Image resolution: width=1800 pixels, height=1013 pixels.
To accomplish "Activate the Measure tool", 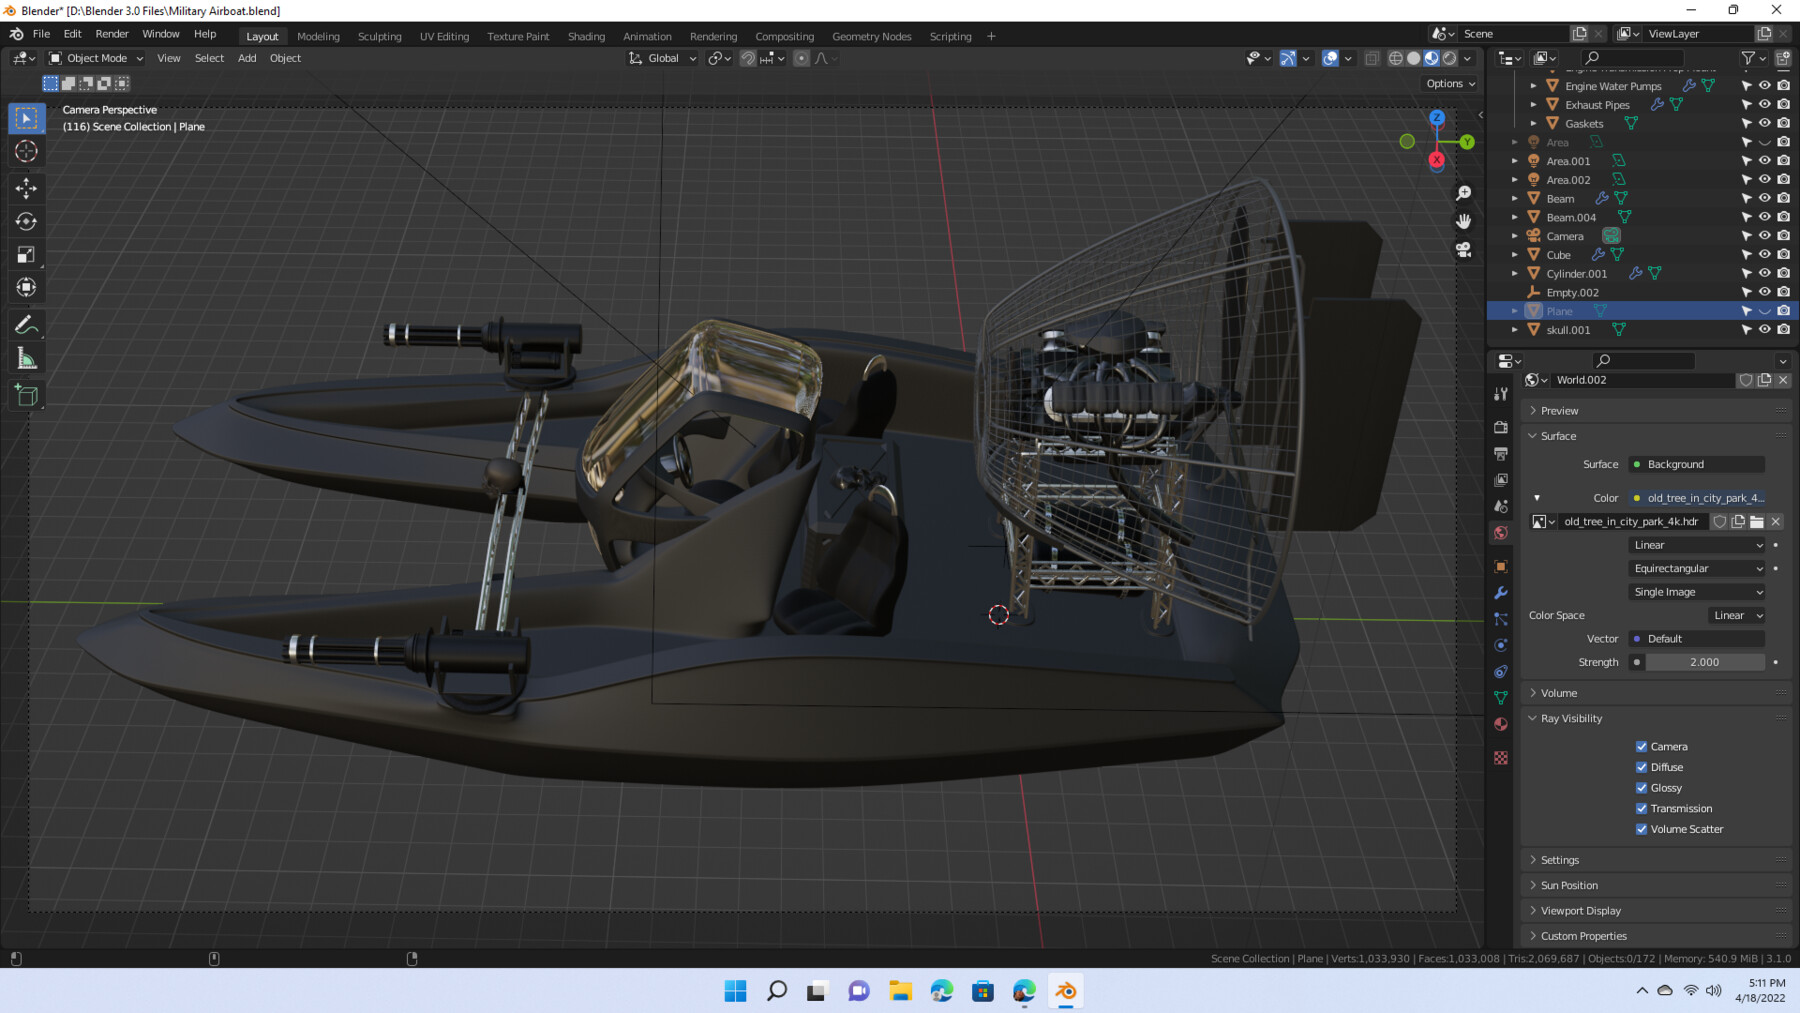I will [27, 357].
